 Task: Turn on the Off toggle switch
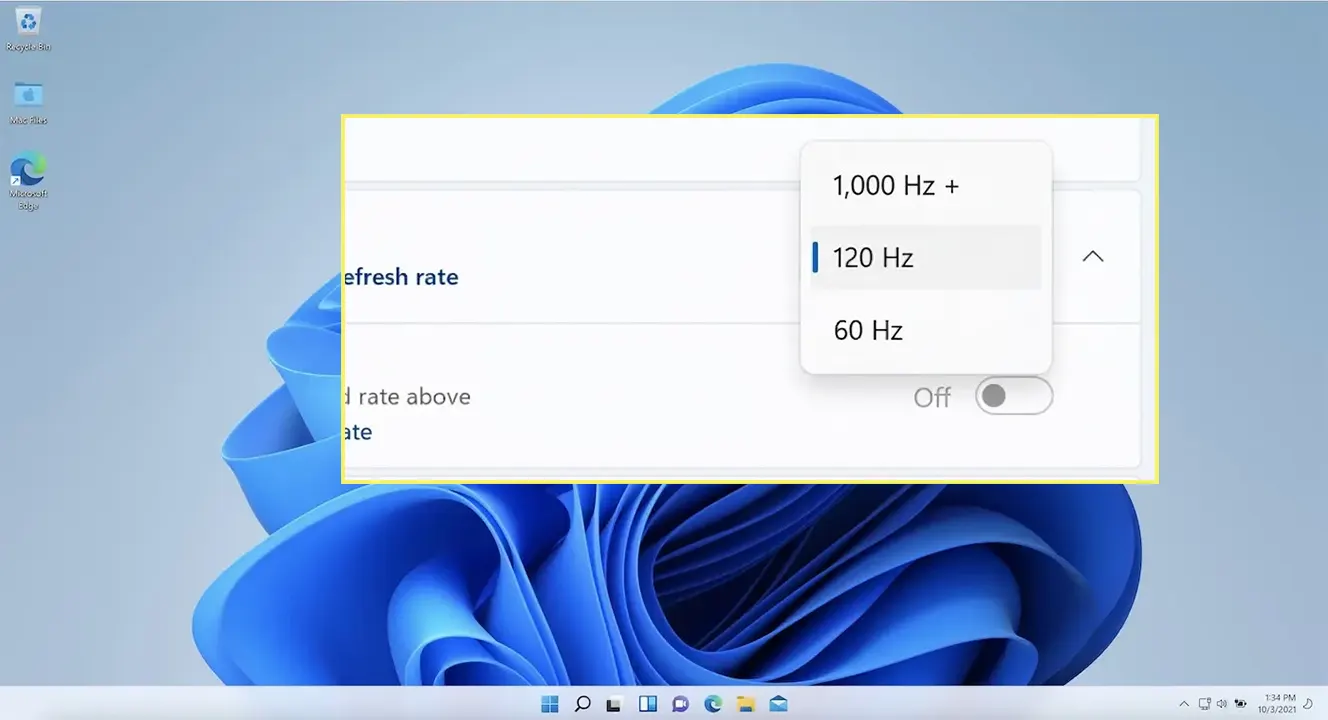(x=1014, y=396)
